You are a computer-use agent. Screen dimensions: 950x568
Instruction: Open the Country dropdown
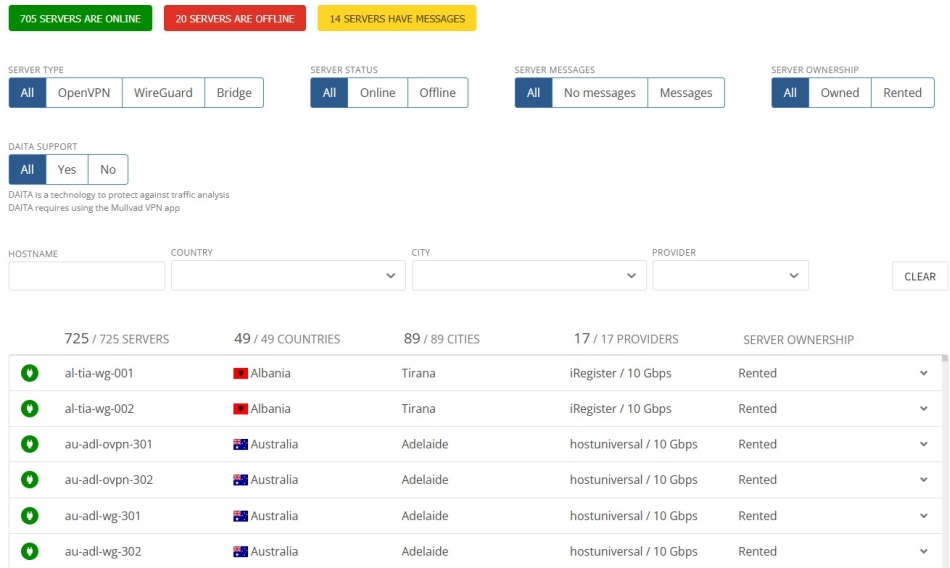coord(288,276)
